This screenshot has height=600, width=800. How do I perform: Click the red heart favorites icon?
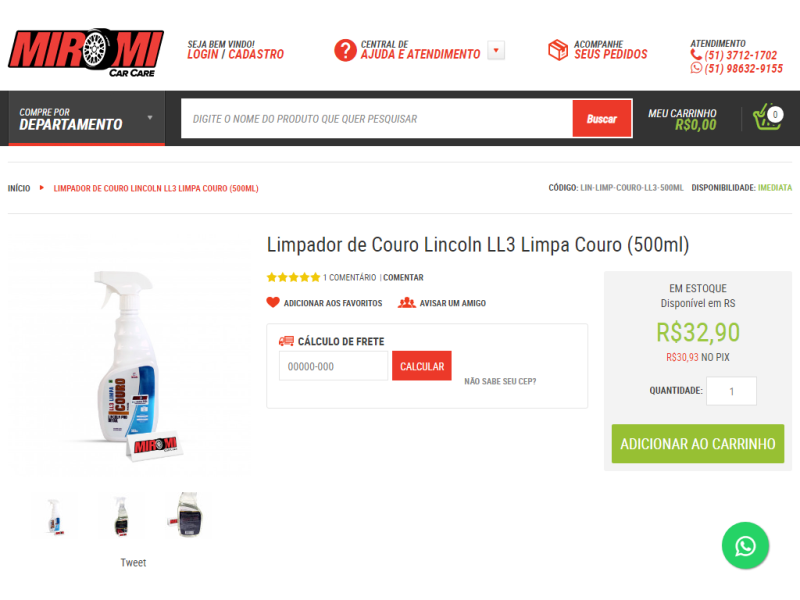[x=273, y=303]
